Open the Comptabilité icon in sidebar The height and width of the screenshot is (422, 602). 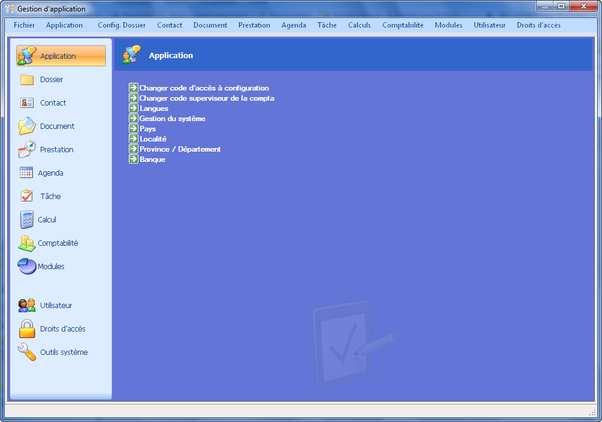[x=27, y=243]
